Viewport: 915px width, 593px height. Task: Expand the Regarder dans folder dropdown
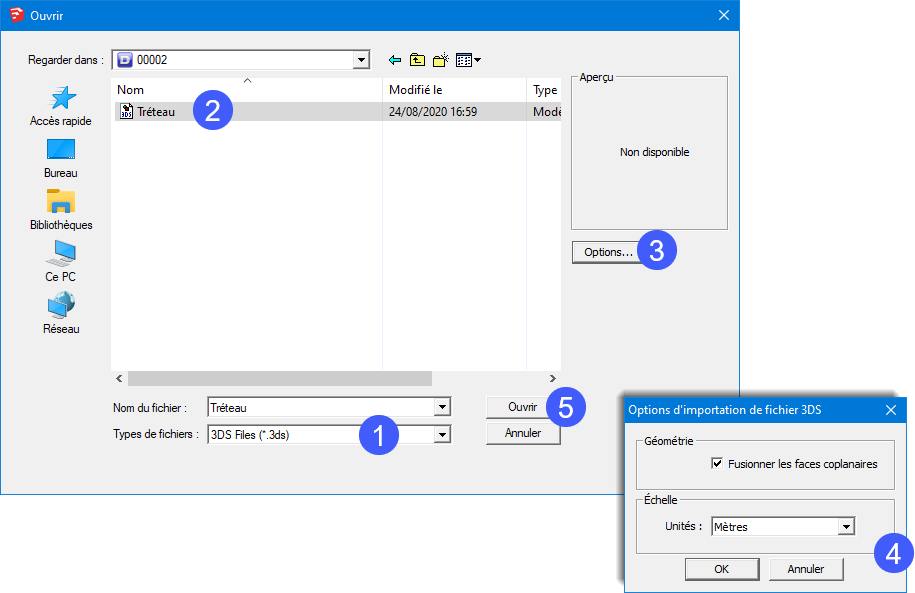[361, 60]
